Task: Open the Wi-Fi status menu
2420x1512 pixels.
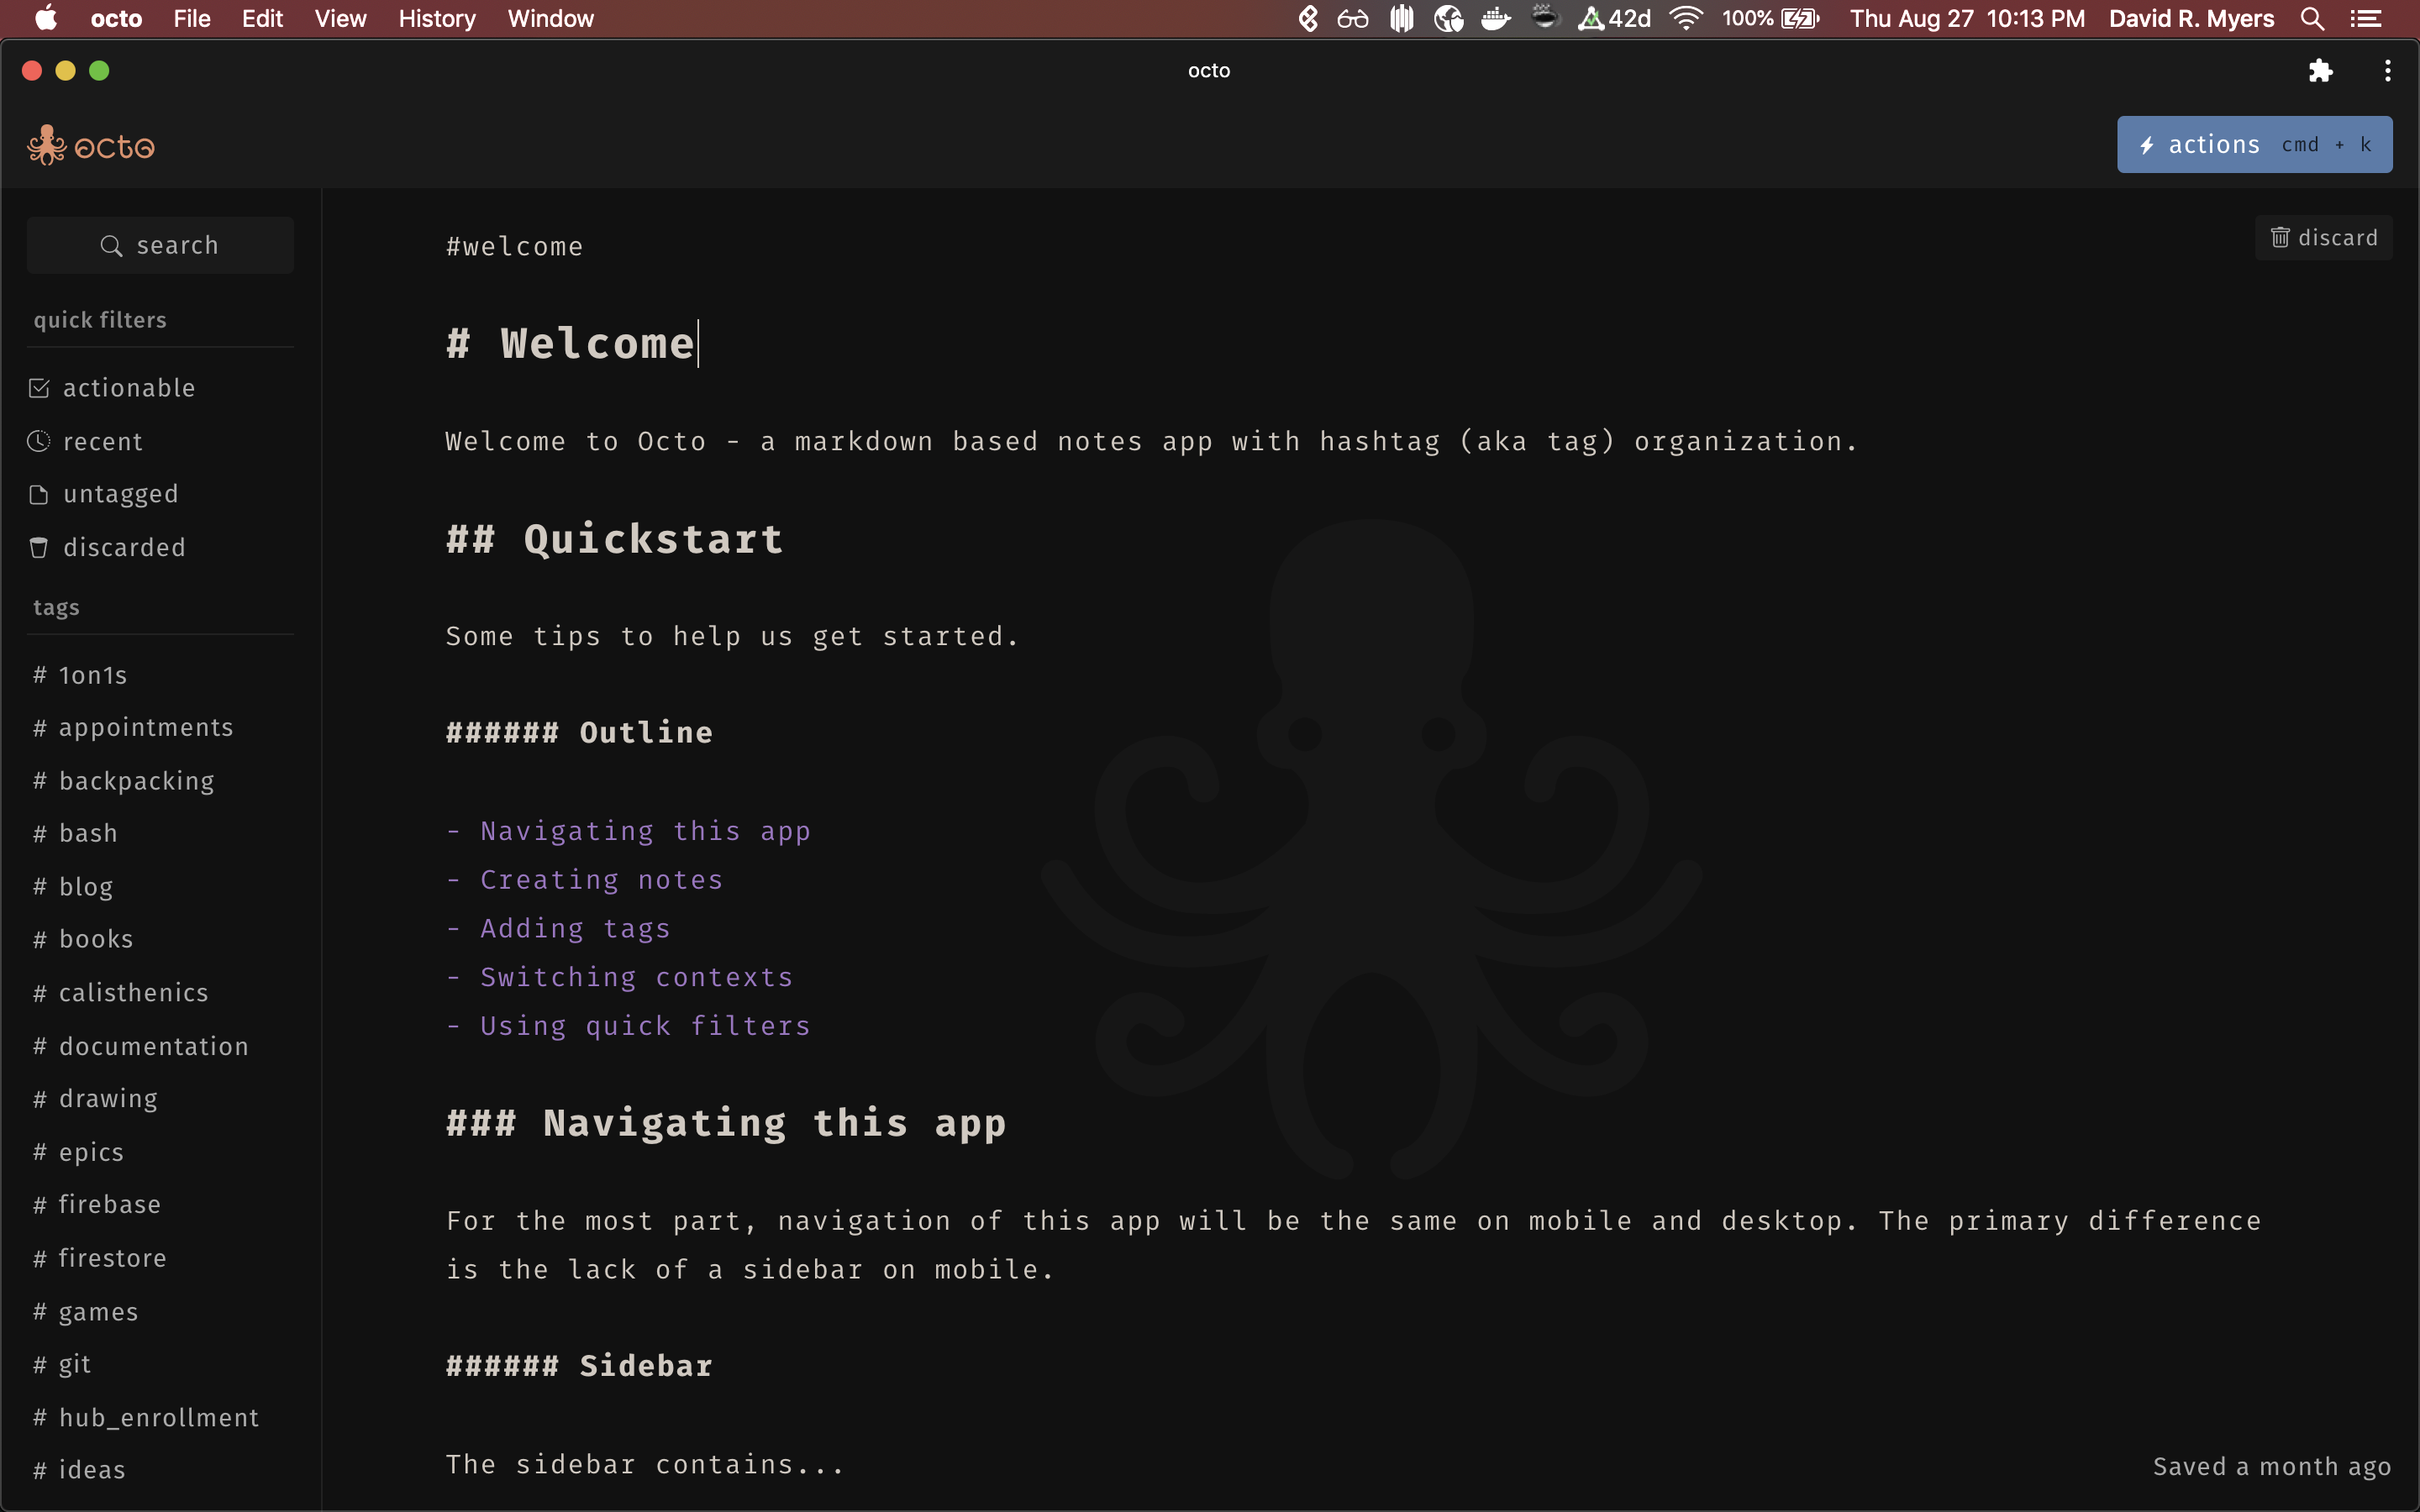Action: (1686, 18)
